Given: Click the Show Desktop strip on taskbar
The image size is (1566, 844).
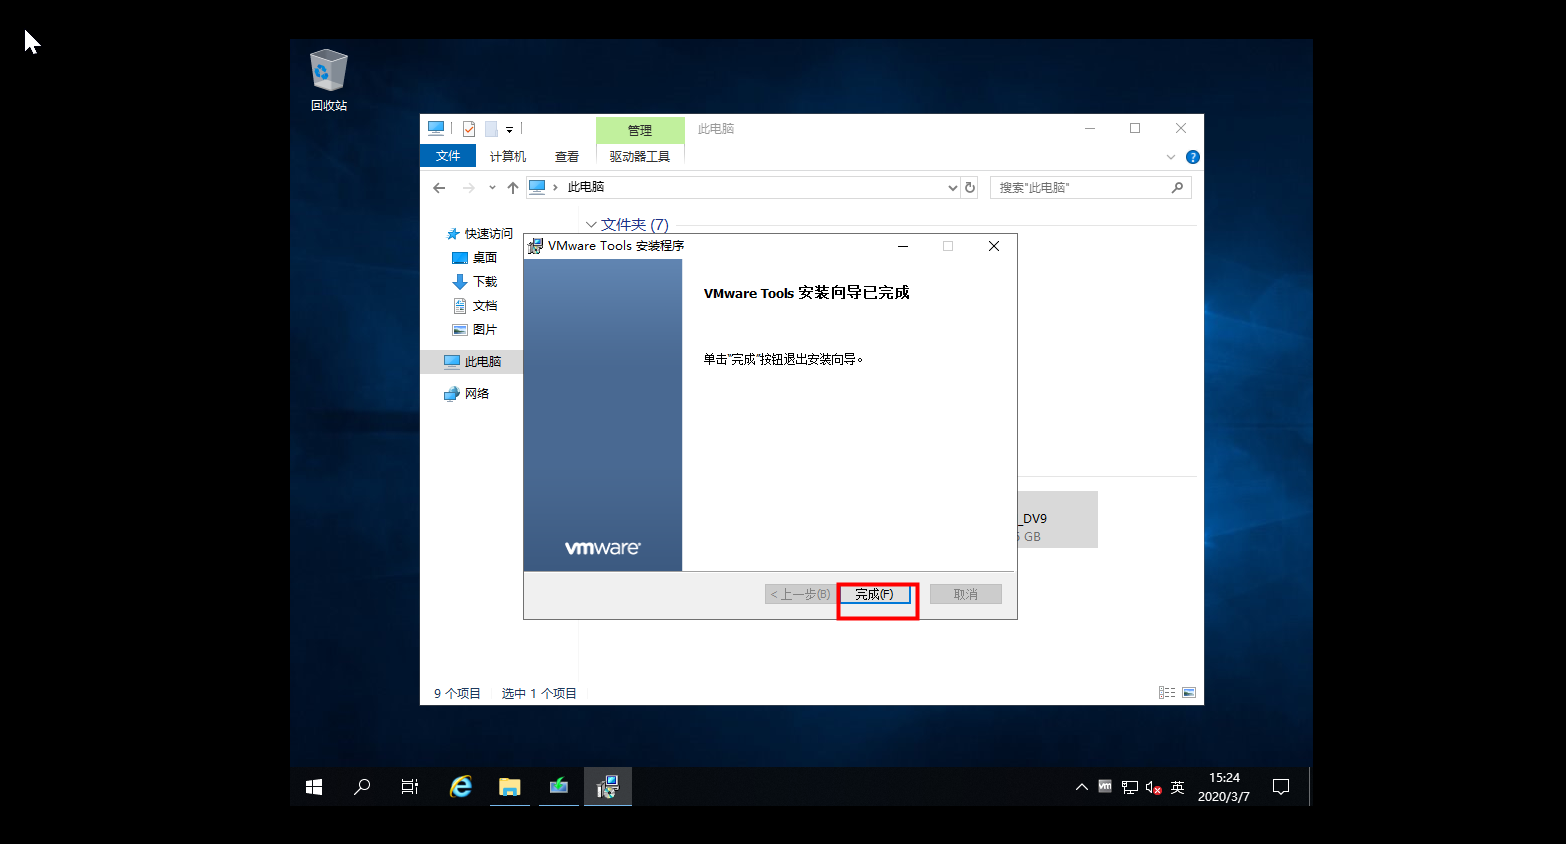Looking at the screenshot, I should [x=1310, y=787].
